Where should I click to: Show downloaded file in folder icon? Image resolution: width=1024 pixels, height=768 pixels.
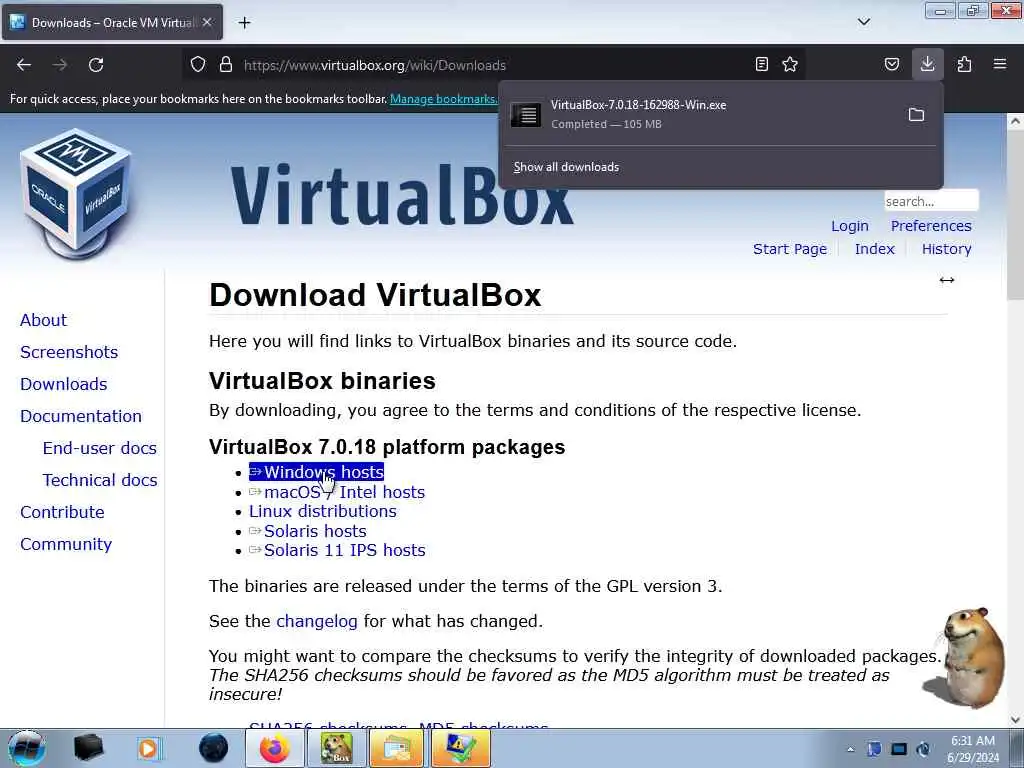916,115
